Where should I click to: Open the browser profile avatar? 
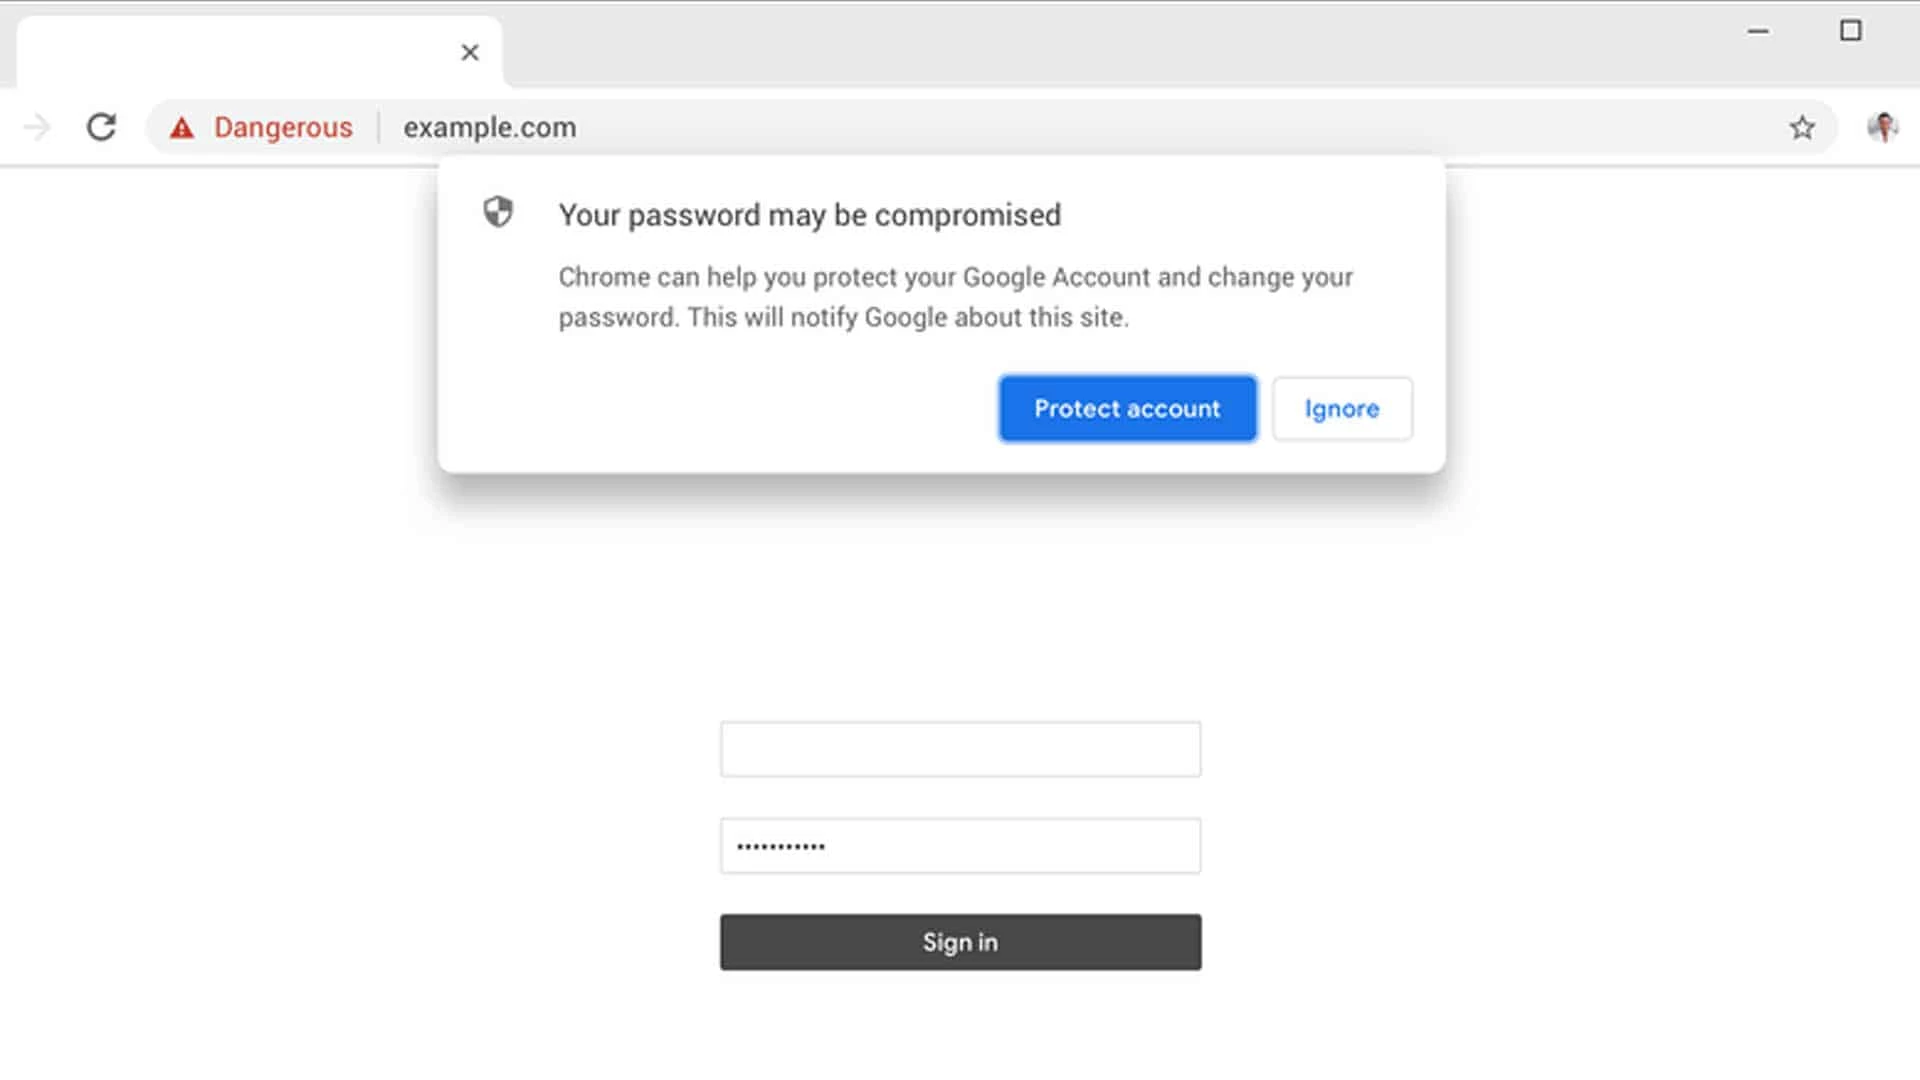(x=1884, y=127)
